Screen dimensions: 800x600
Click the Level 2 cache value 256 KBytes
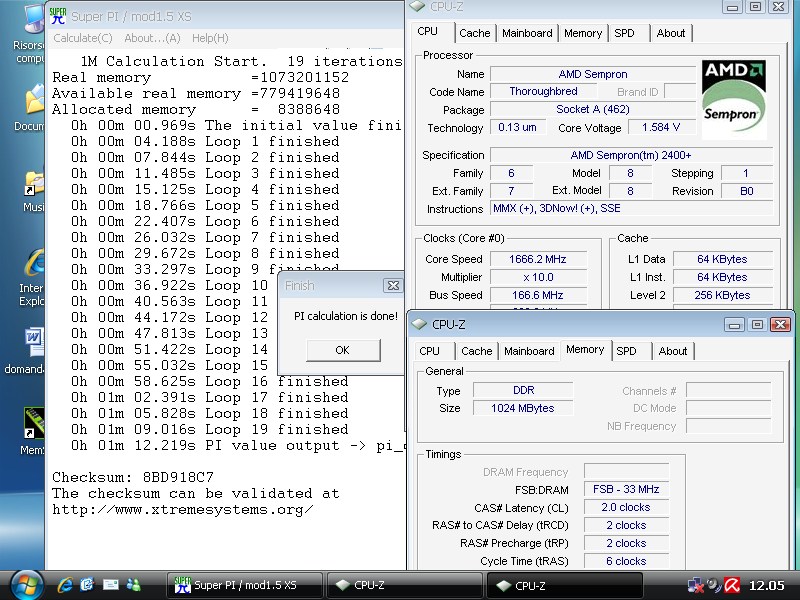coord(722,295)
